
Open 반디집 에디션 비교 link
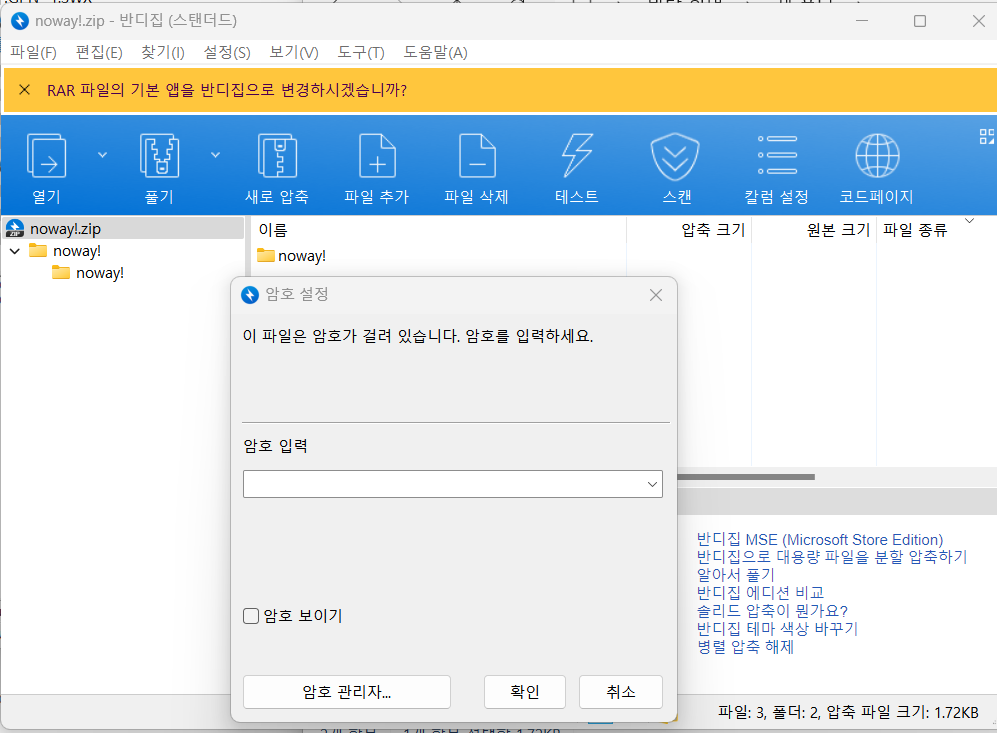[760, 593]
